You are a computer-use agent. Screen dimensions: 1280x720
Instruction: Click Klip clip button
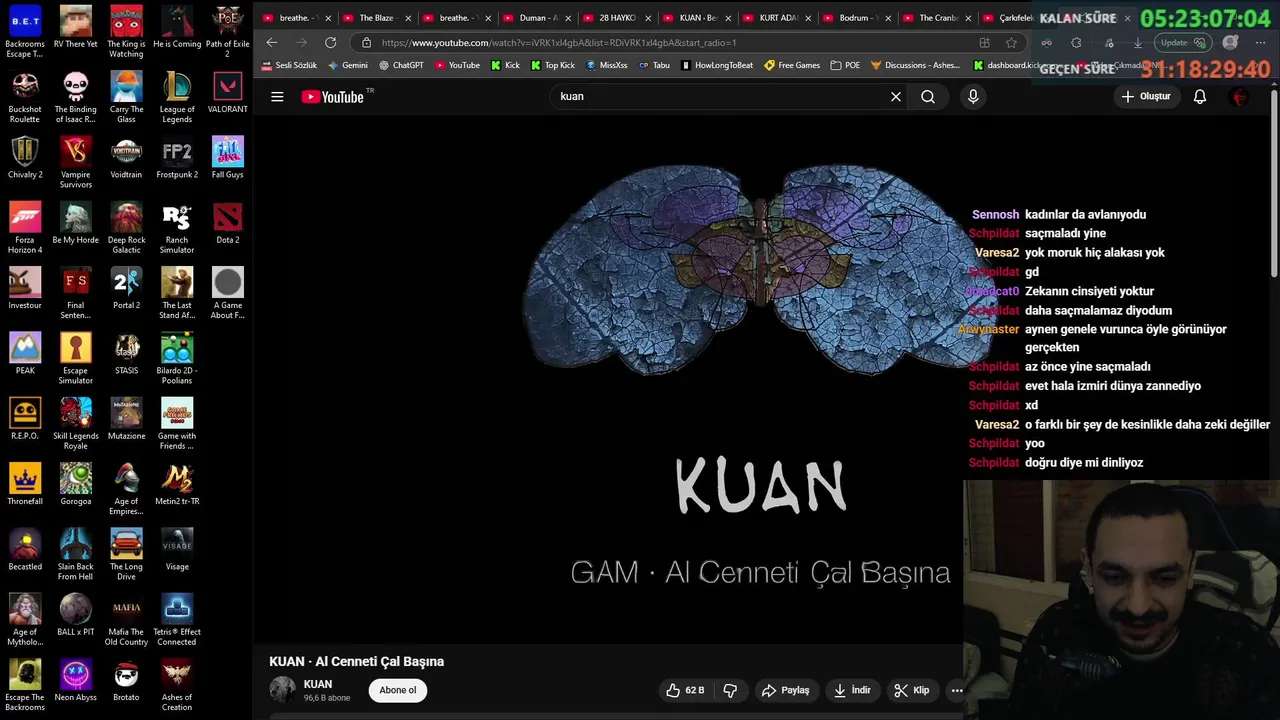(x=911, y=690)
